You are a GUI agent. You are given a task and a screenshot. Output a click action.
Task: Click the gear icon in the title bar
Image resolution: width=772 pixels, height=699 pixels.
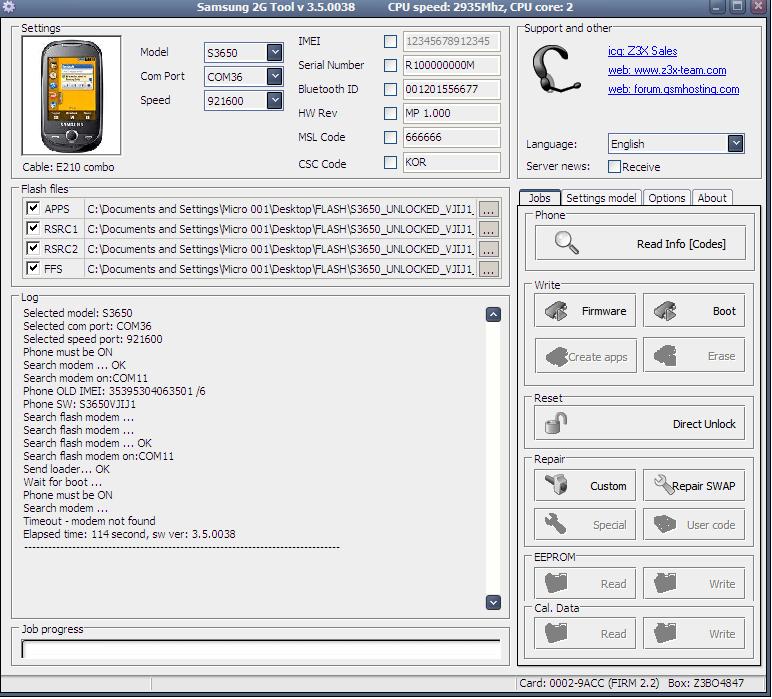pyautogui.click(x=9, y=7)
